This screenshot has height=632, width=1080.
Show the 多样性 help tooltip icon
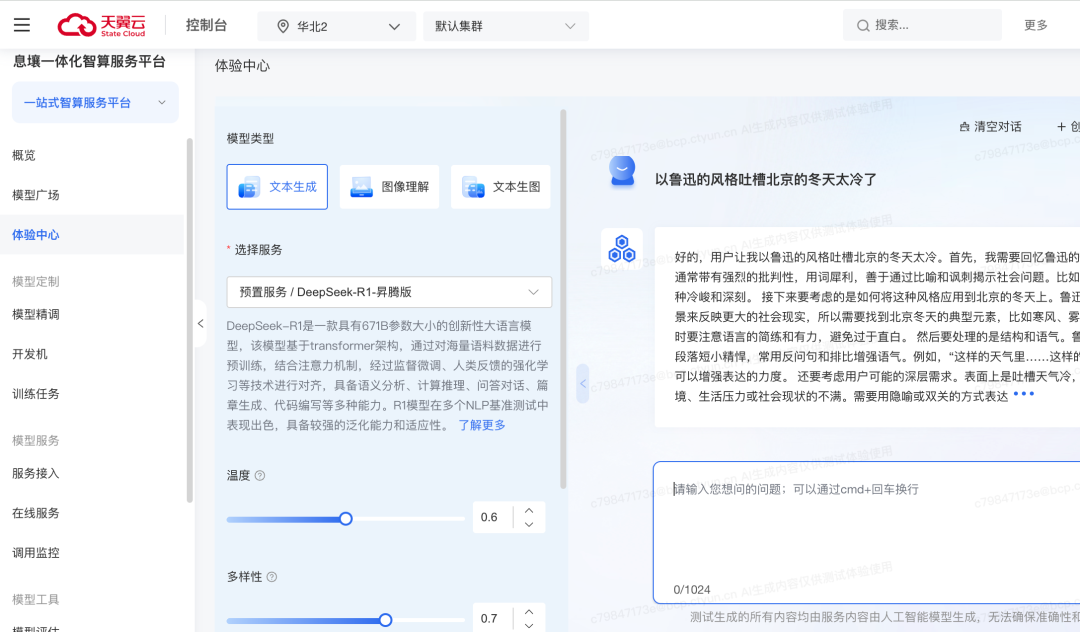271,577
